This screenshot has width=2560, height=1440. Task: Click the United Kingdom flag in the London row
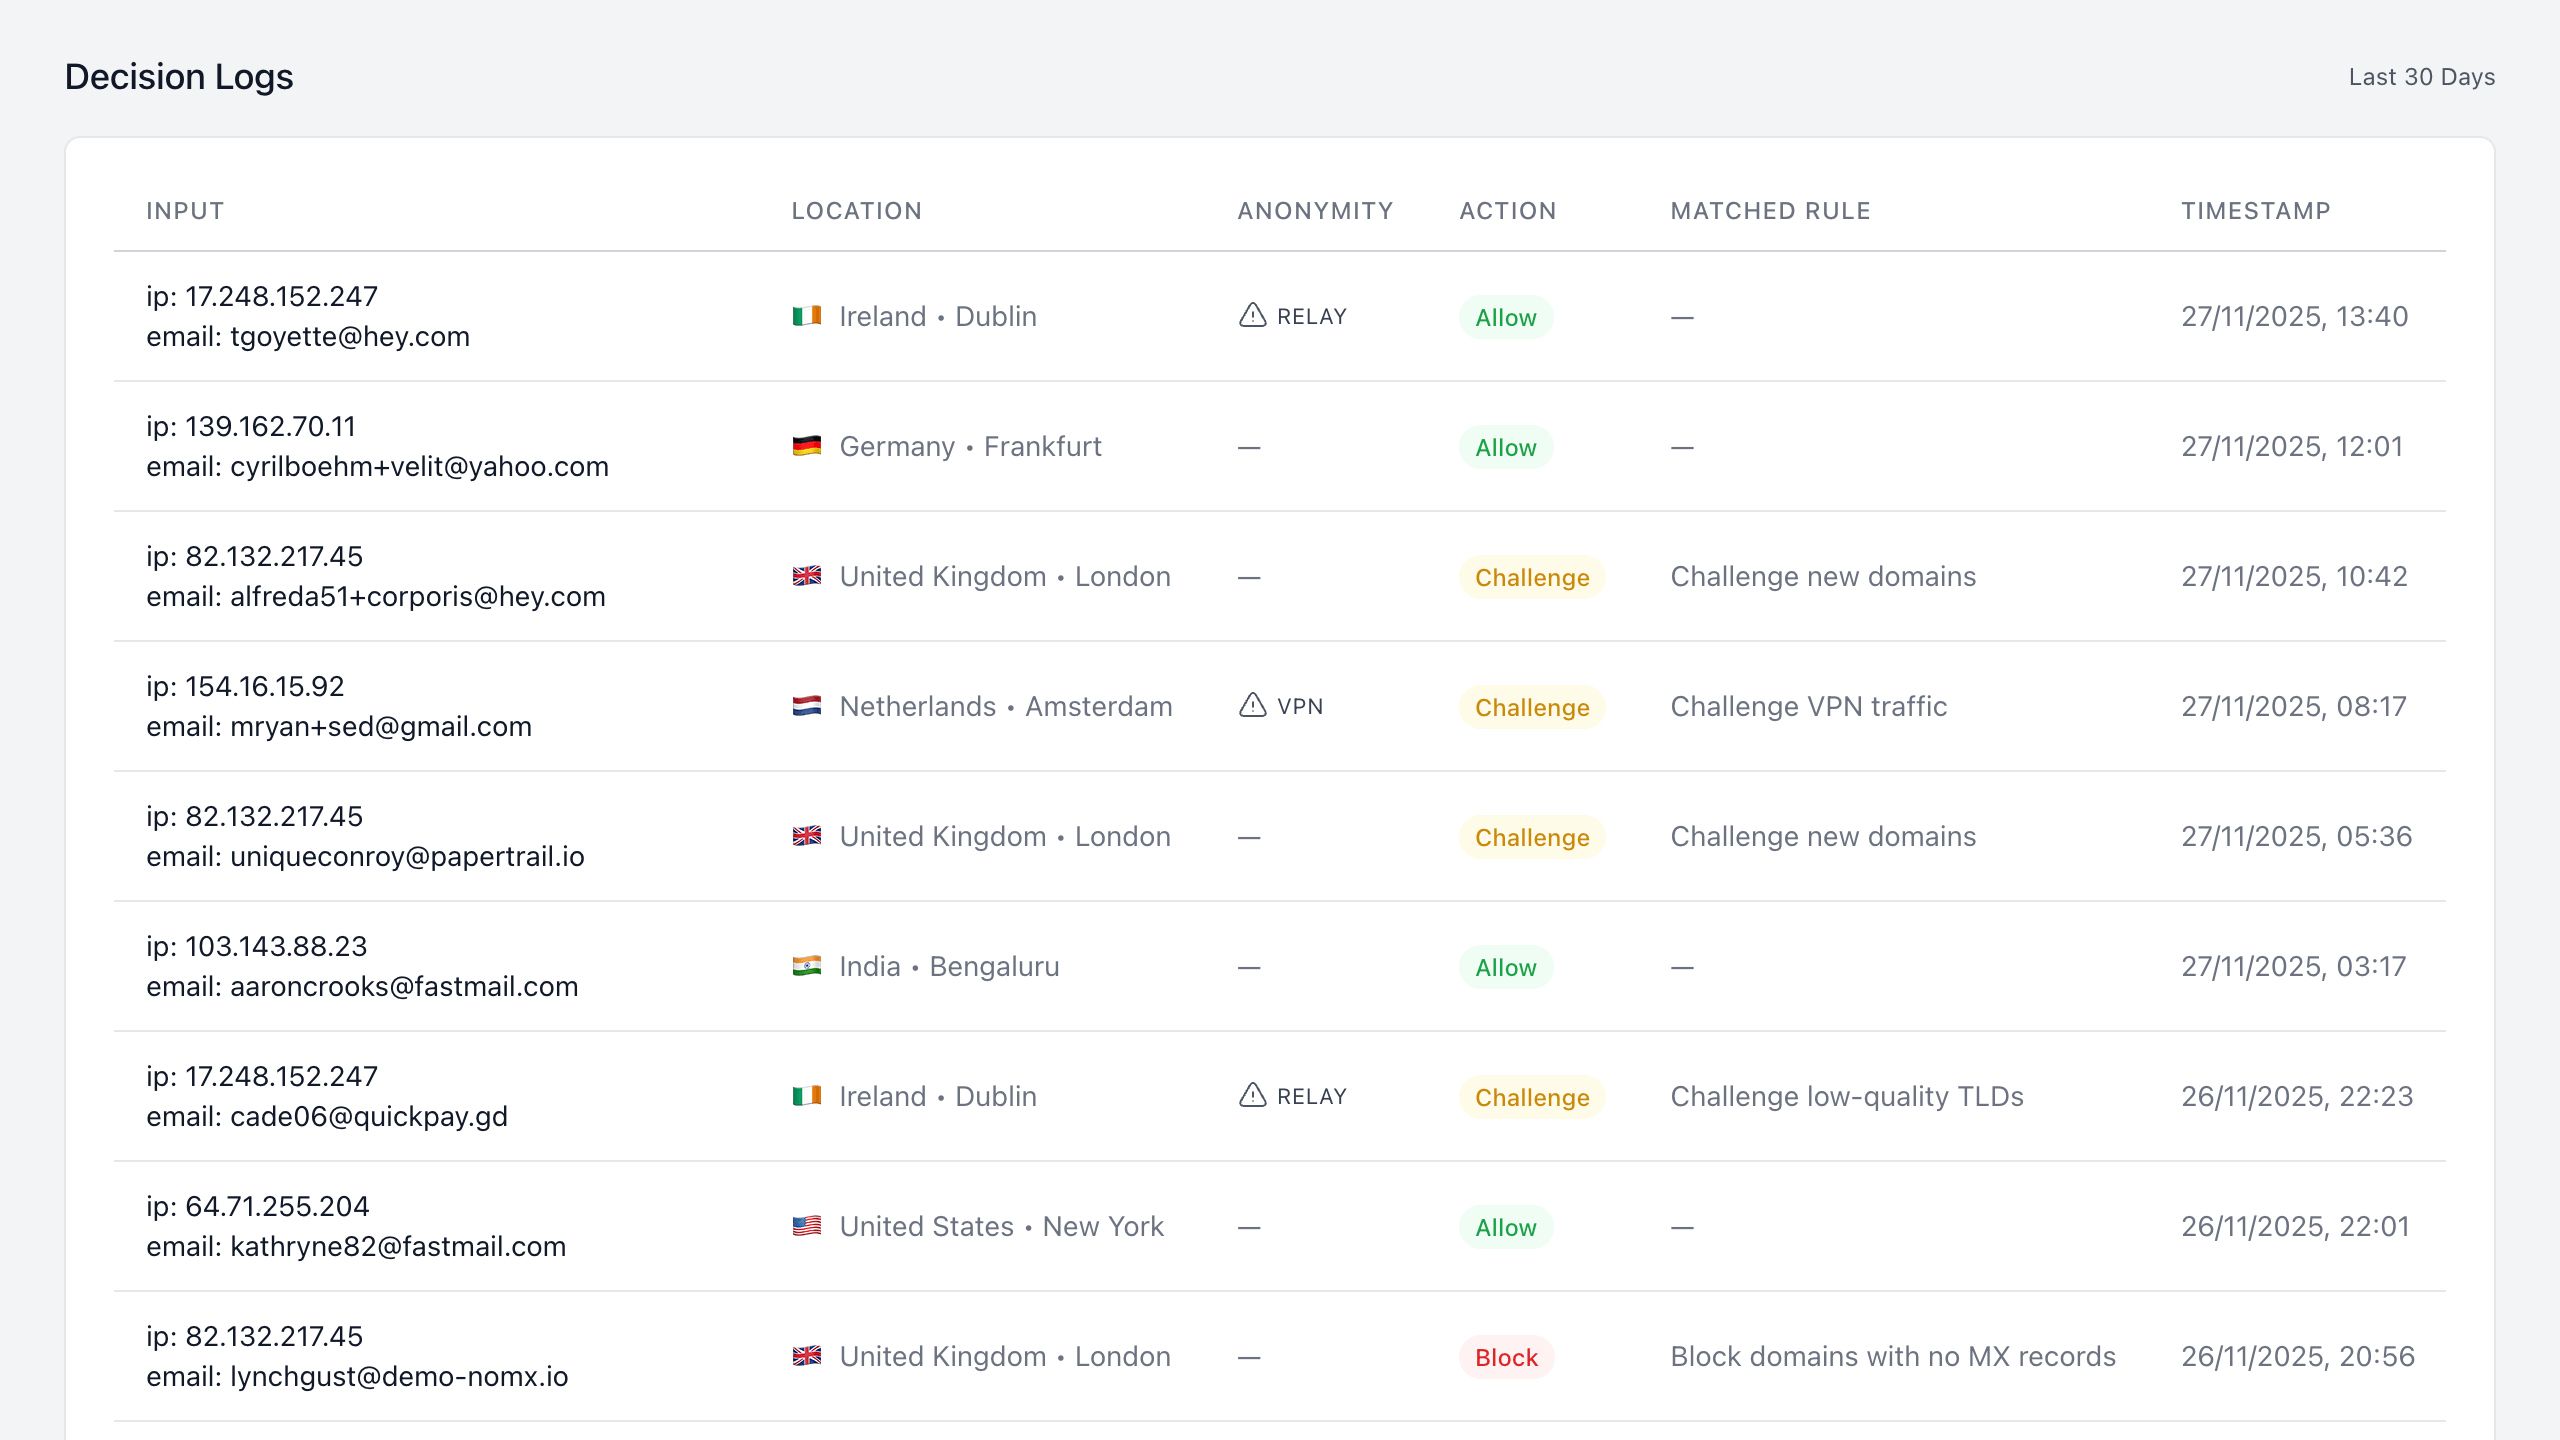click(806, 576)
